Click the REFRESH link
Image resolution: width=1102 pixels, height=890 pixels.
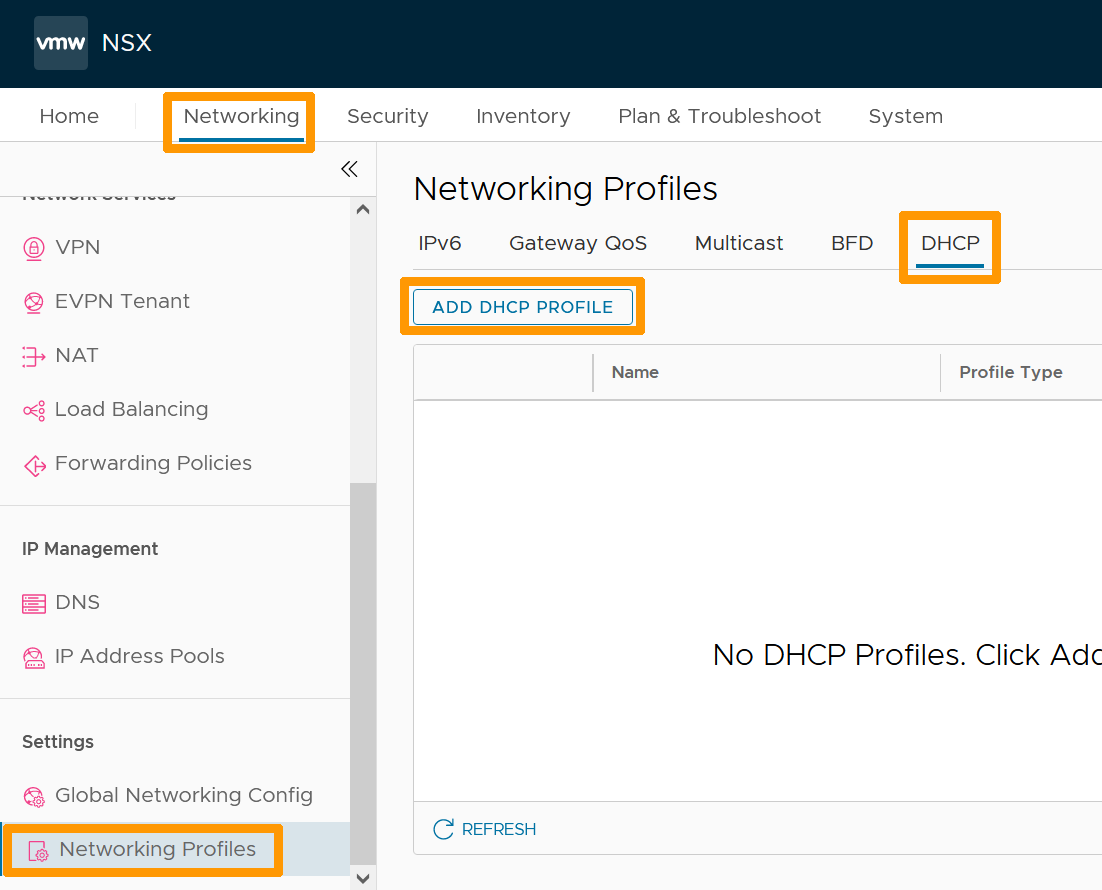pos(498,829)
